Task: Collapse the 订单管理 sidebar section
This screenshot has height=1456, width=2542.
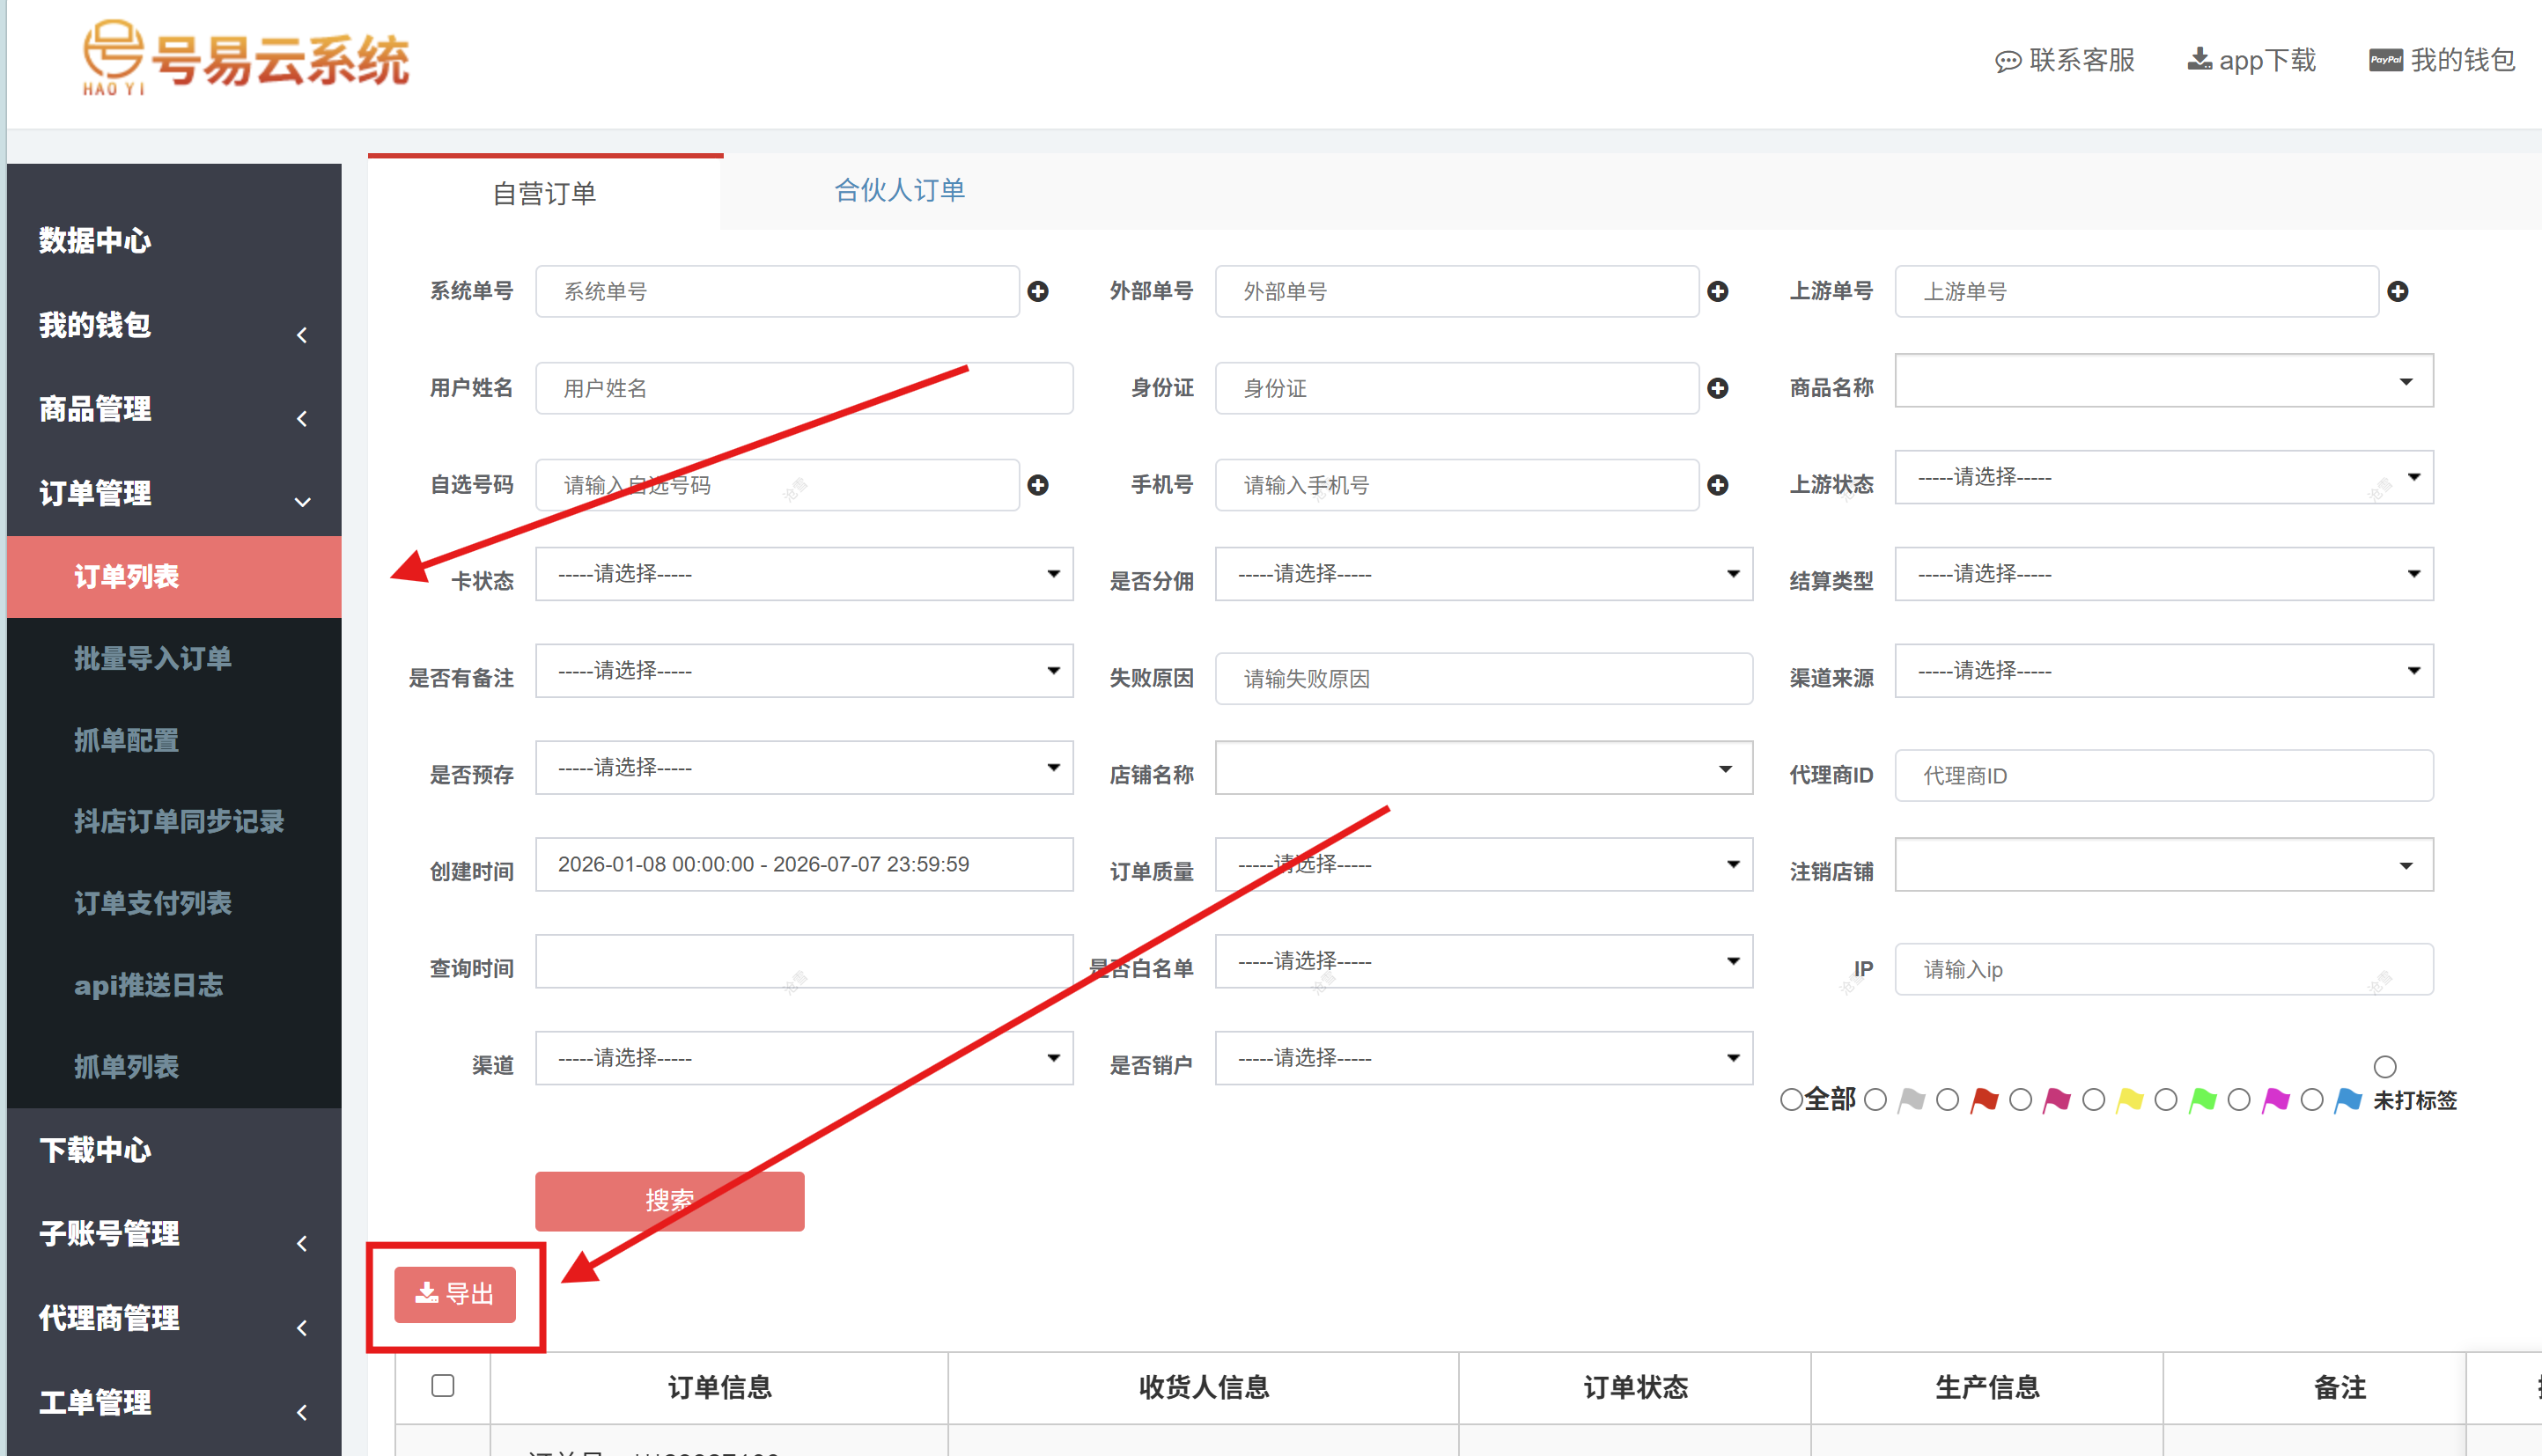Action: coord(174,493)
